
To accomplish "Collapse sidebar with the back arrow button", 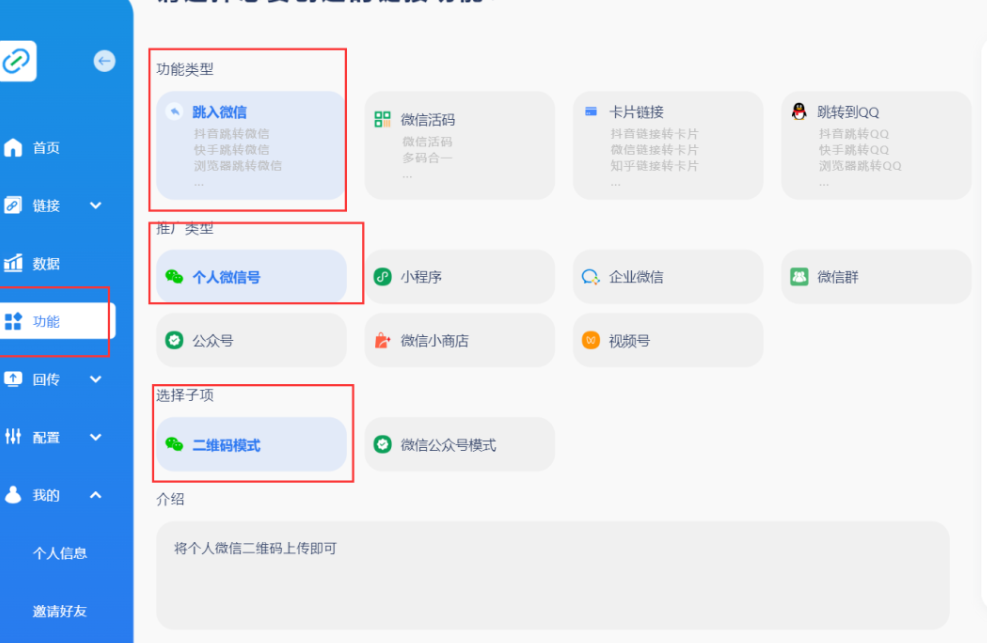I will [x=104, y=61].
